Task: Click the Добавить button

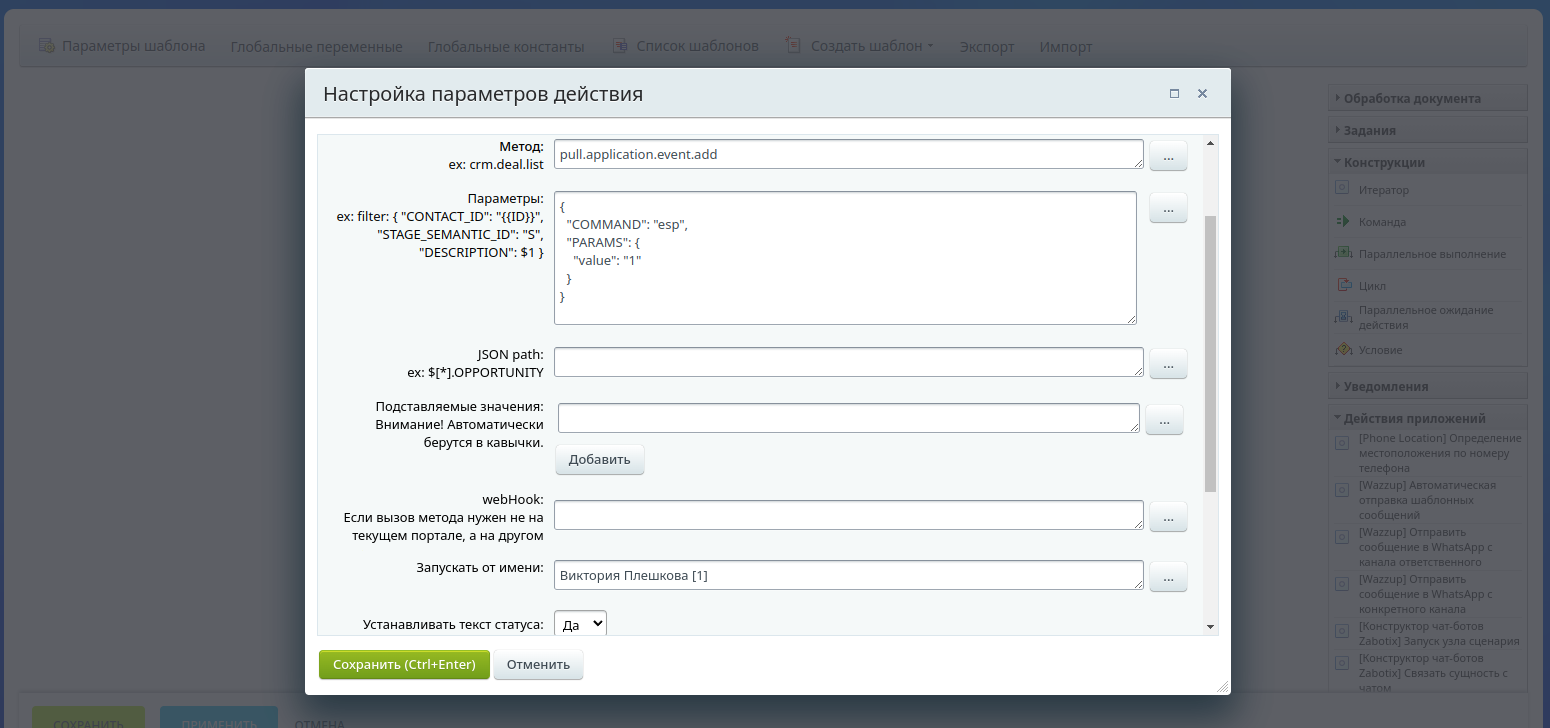Action: [600, 460]
